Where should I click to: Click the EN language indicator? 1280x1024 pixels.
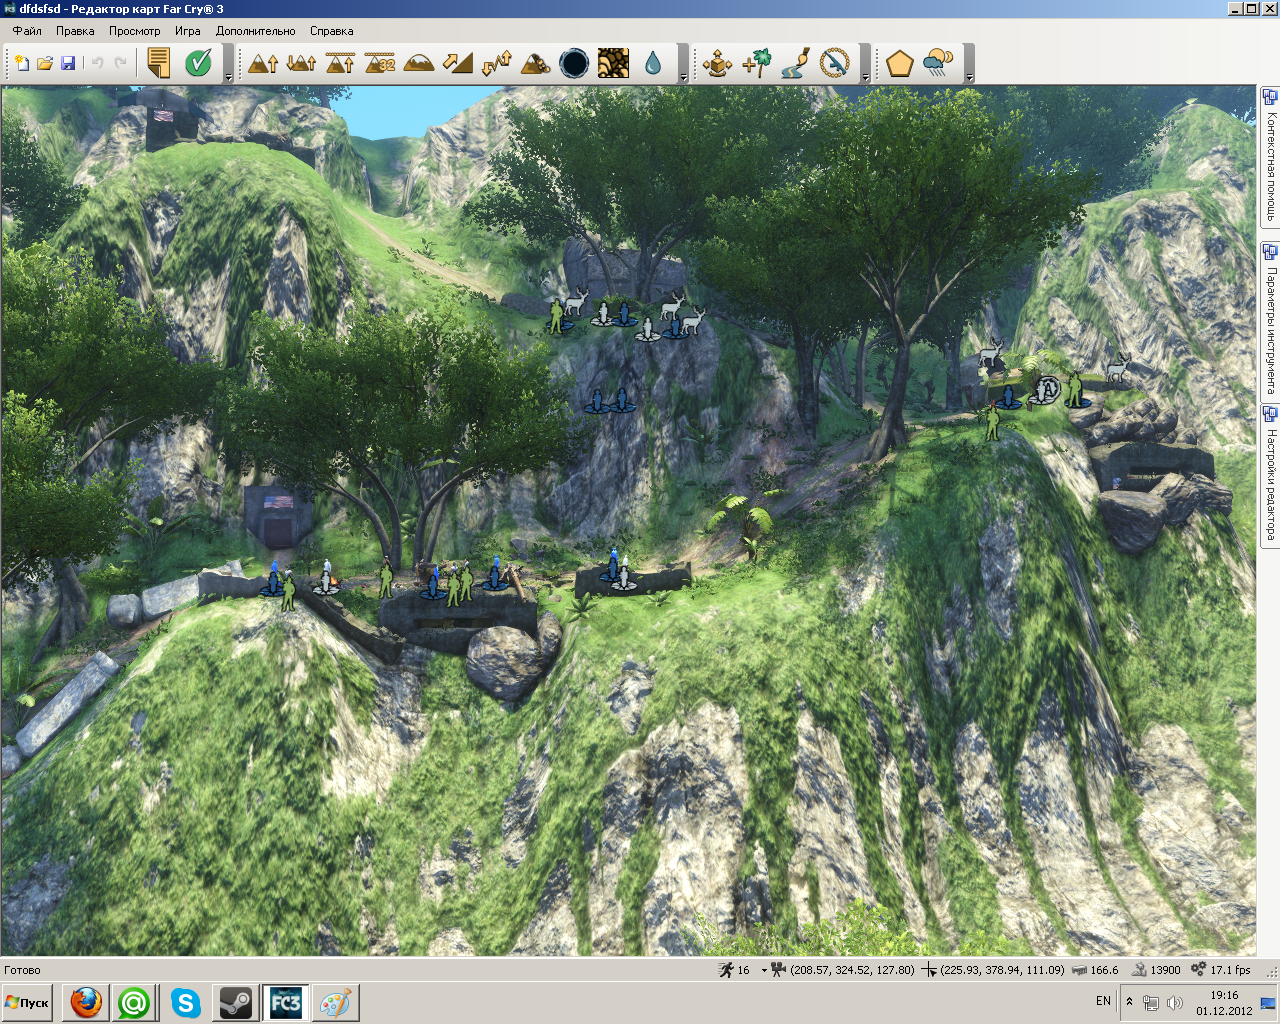click(x=1103, y=1001)
